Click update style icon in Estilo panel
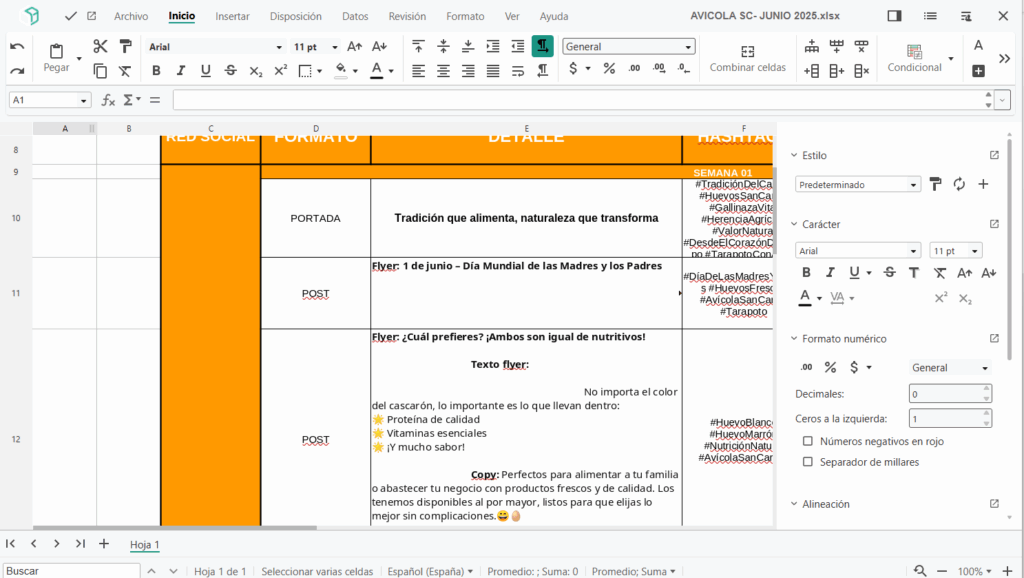The width and height of the screenshot is (1024, 578). pos(959,184)
